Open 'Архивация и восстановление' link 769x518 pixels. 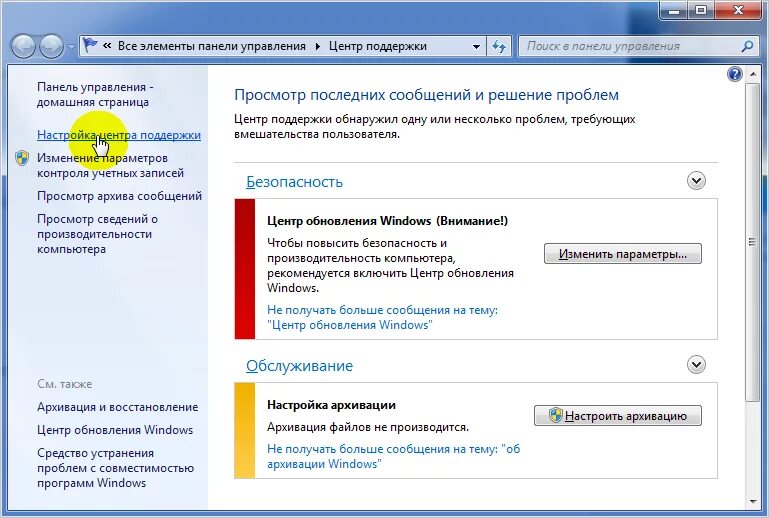coord(118,407)
